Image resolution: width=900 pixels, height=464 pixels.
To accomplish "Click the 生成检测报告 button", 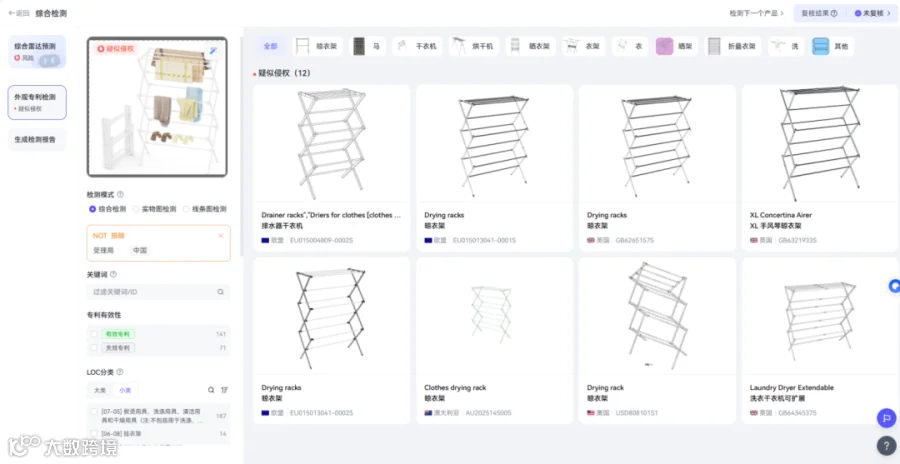I will pos(37,140).
